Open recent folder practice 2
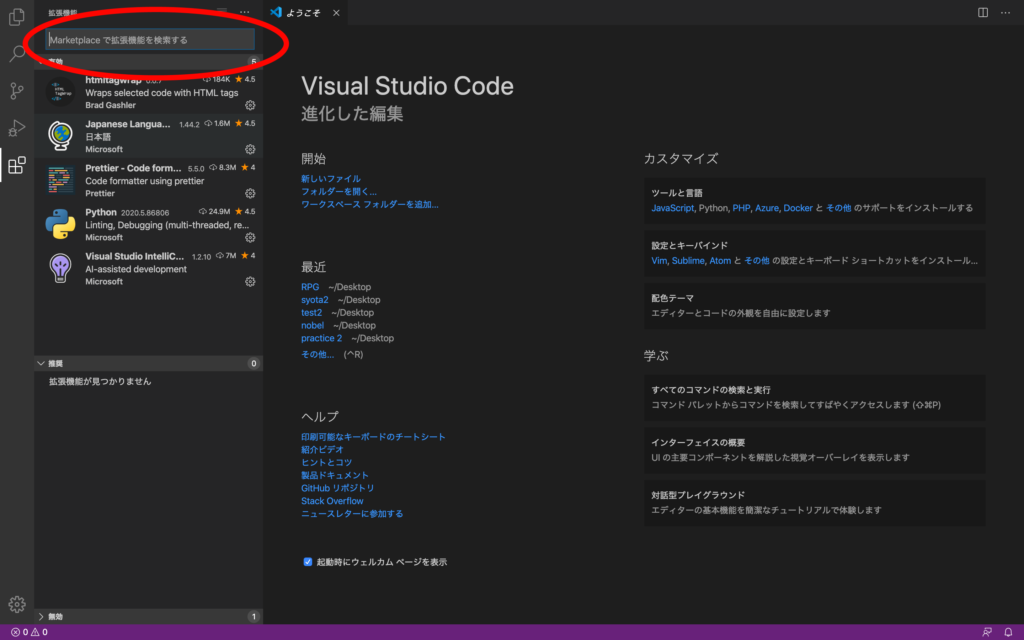Viewport: 1024px width, 640px height. click(x=321, y=338)
